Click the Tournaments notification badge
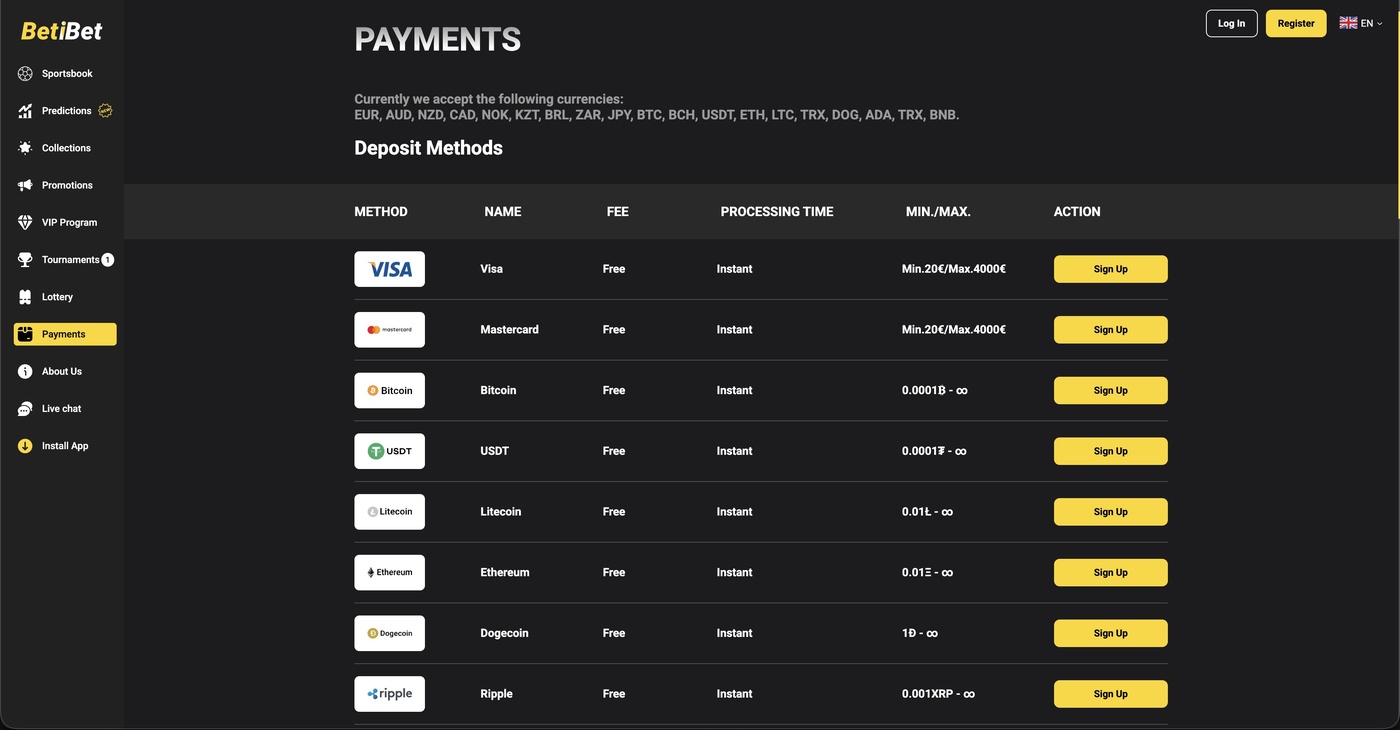This screenshot has width=1400, height=730. 108,260
